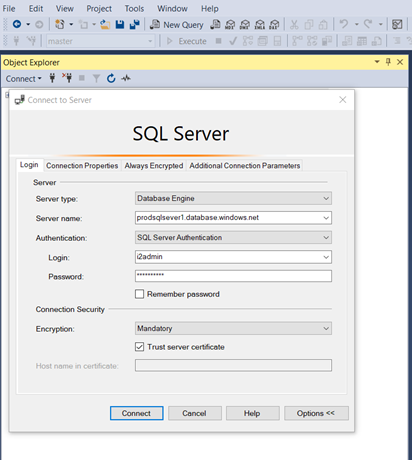Open the Undo history dropdown arrow

tap(356, 24)
